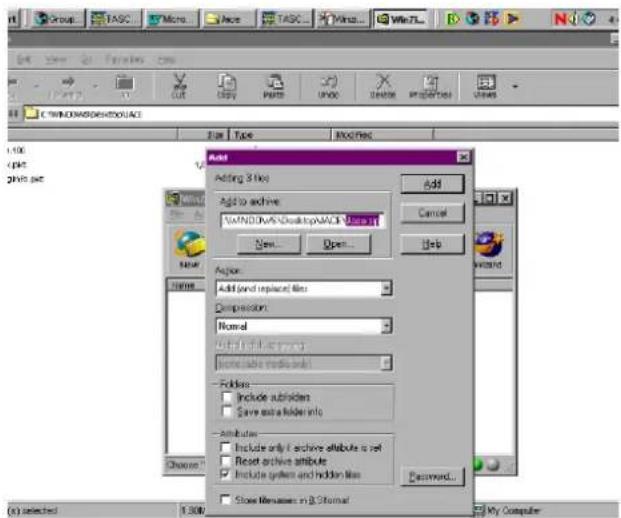621x518 pixels.
Task: Switch to TASC taskbar button beside Group
Action: point(115,19)
